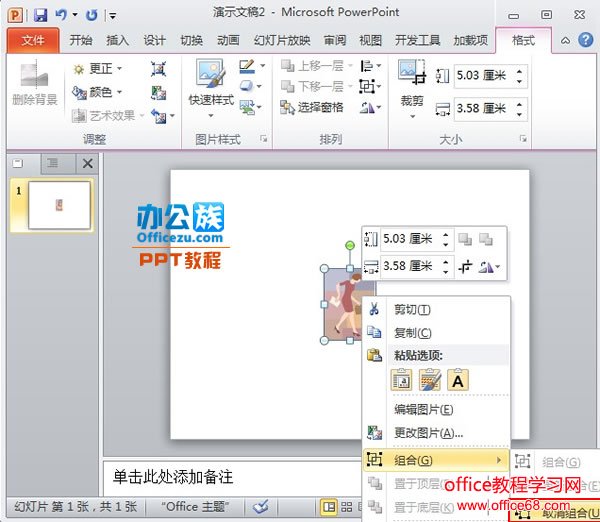Open Size group dialog launcher
The image size is (600, 522).
pos(523,139)
